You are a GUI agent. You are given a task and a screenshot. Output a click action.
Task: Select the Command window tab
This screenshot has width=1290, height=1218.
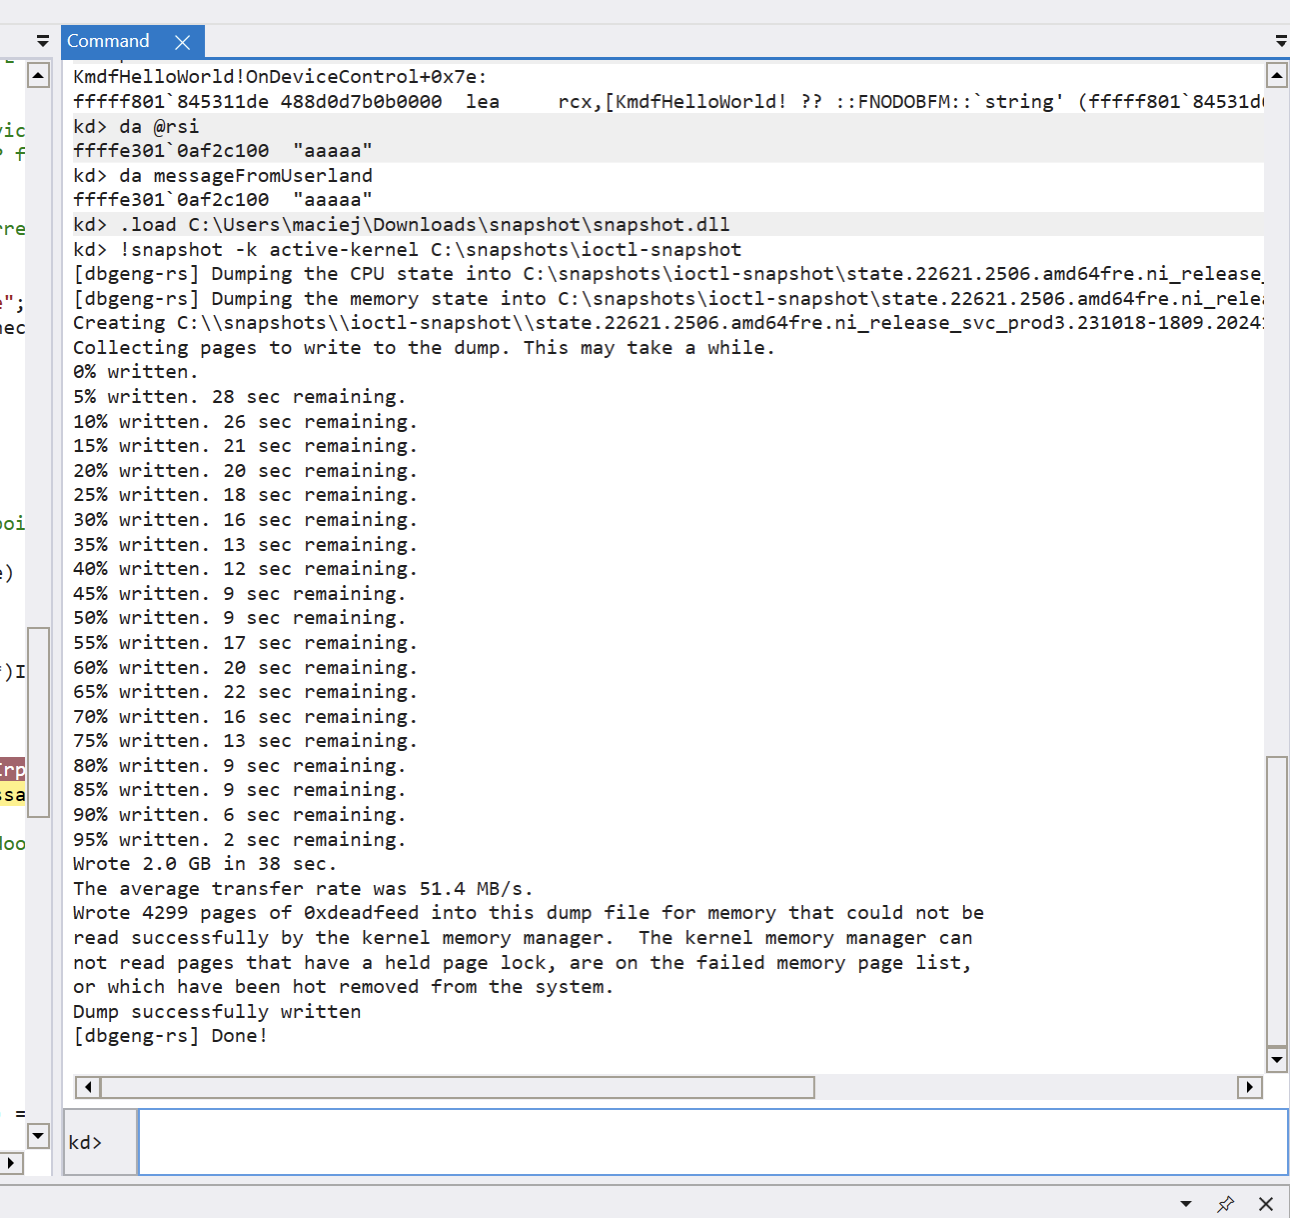pos(108,41)
